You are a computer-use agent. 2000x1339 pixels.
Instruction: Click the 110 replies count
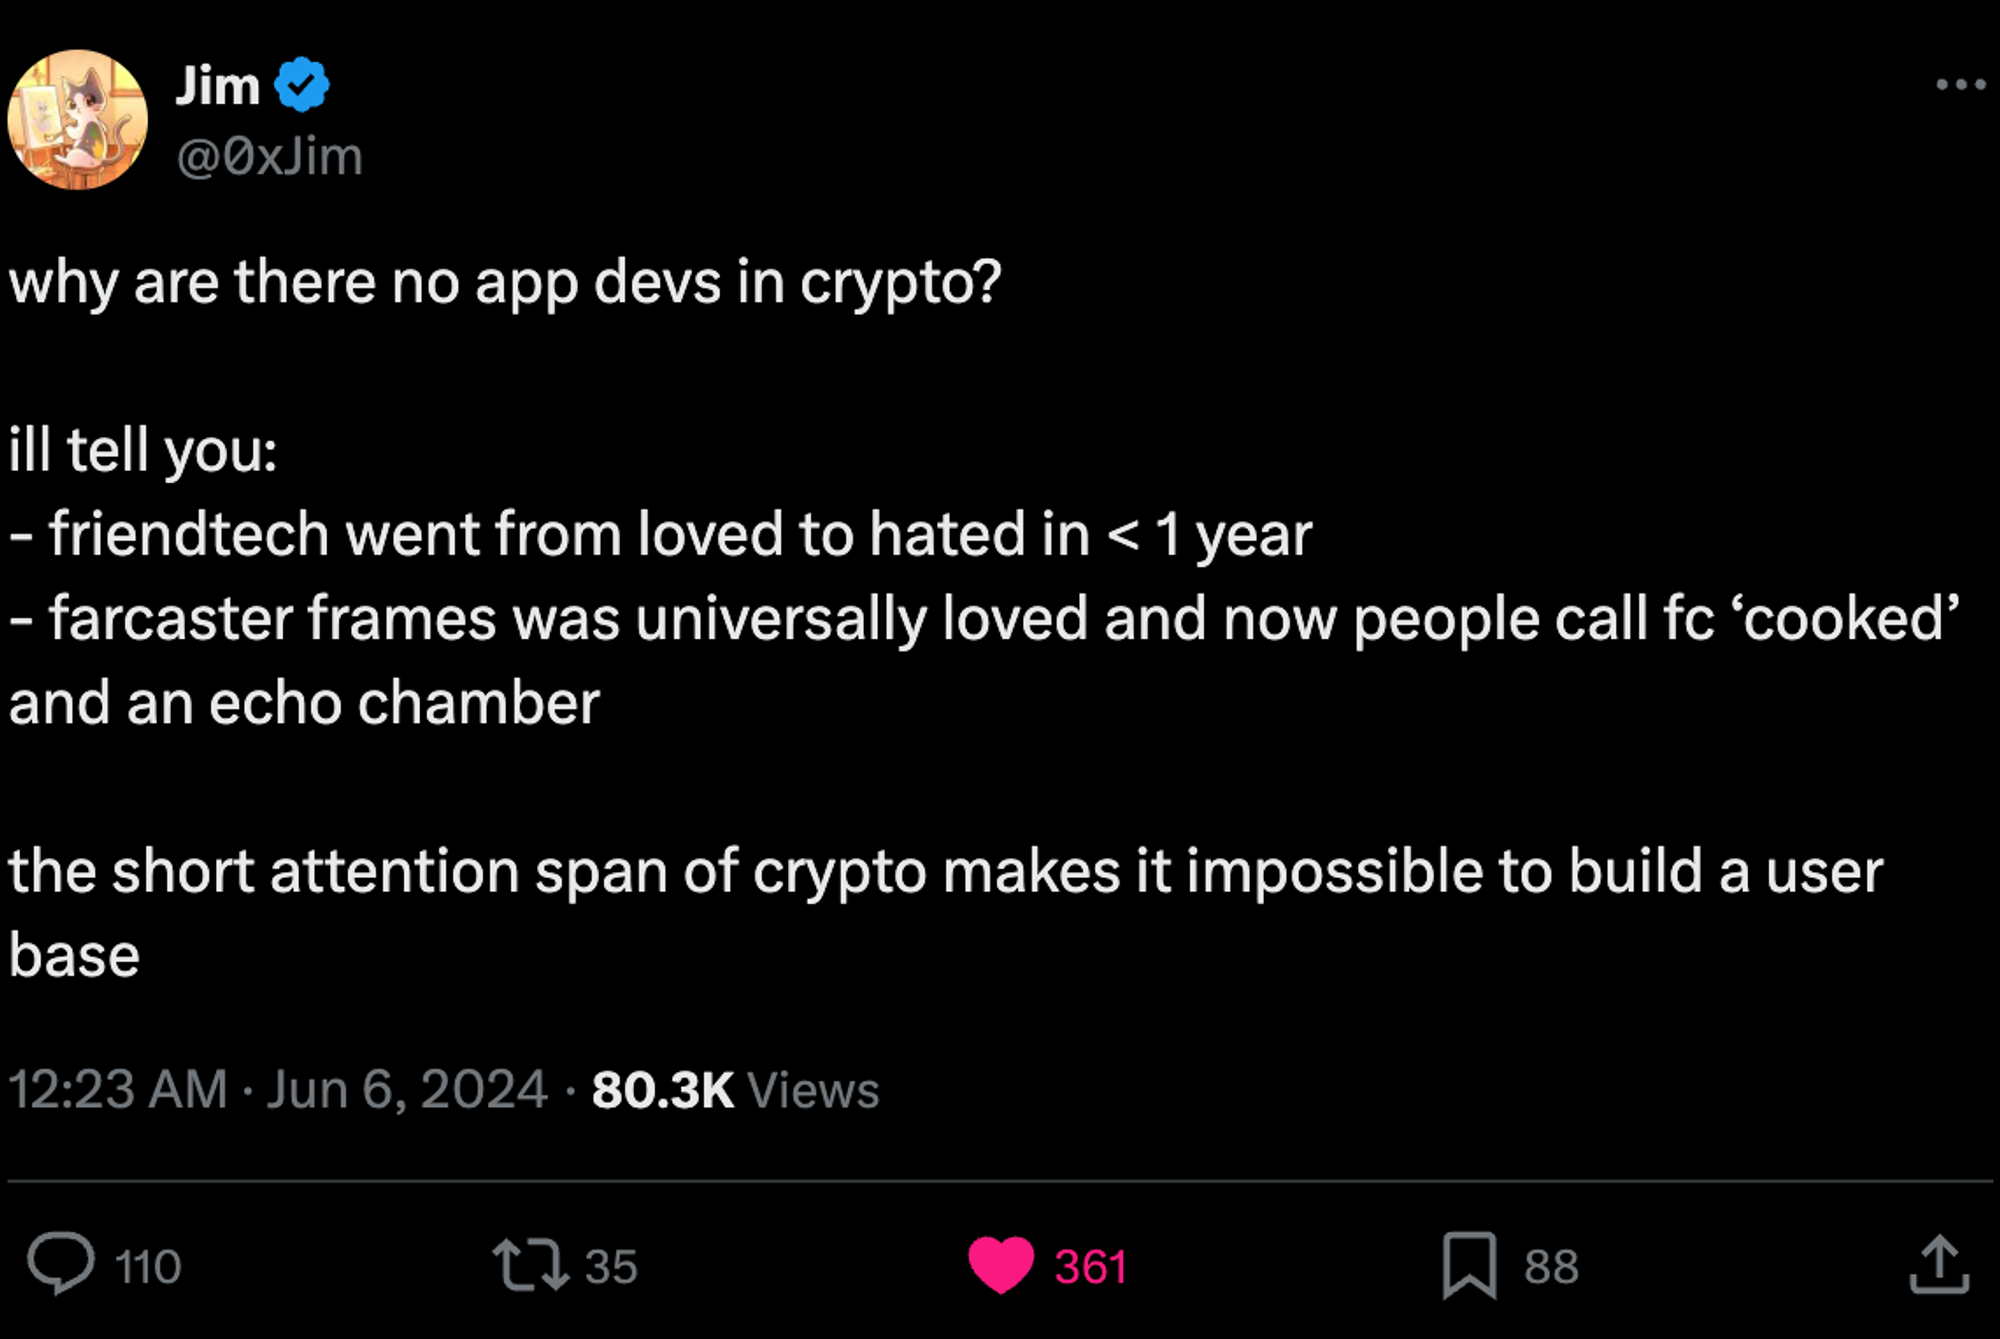(x=148, y=1266)
